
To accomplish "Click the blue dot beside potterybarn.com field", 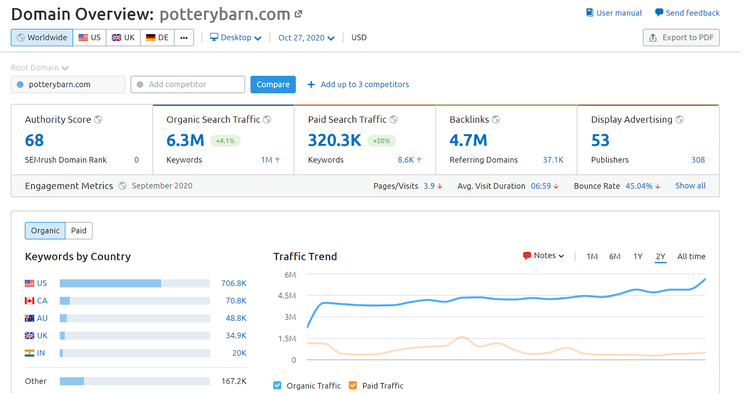I will coord(20,85).
